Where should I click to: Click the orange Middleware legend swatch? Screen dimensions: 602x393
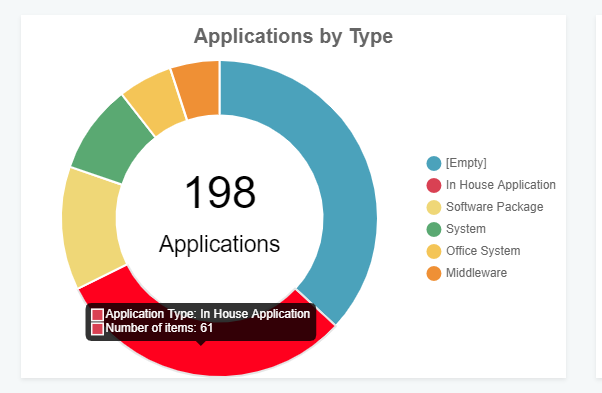(x=434, y=273)
